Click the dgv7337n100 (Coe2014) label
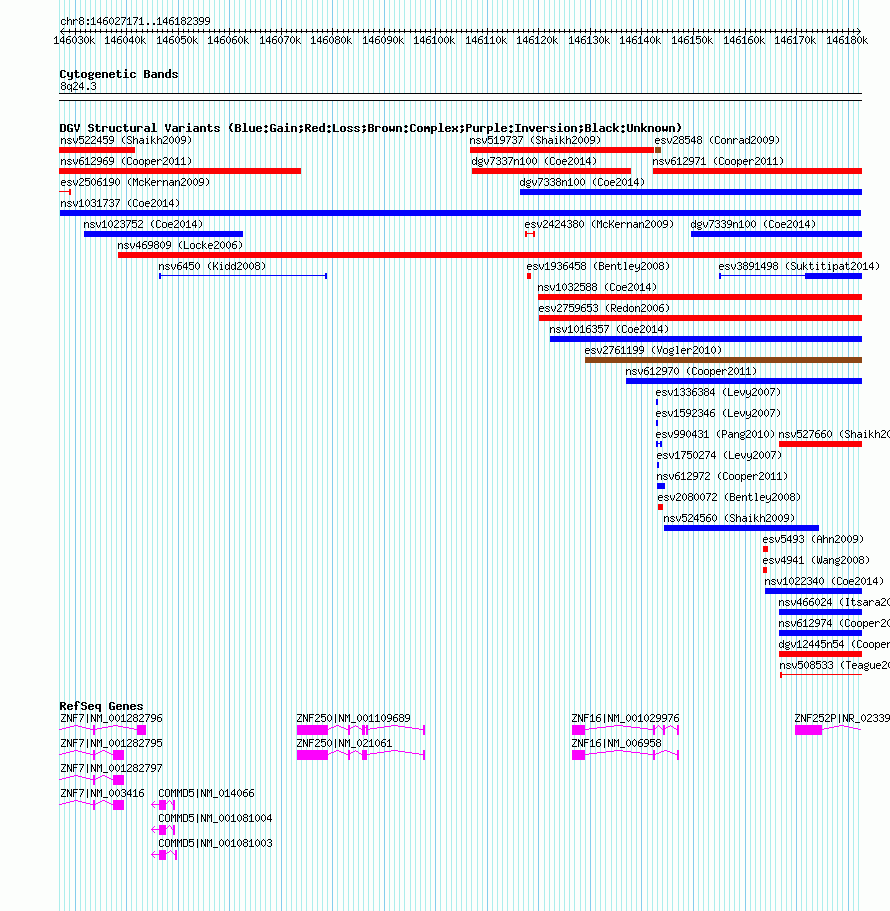 pos(534,162)
